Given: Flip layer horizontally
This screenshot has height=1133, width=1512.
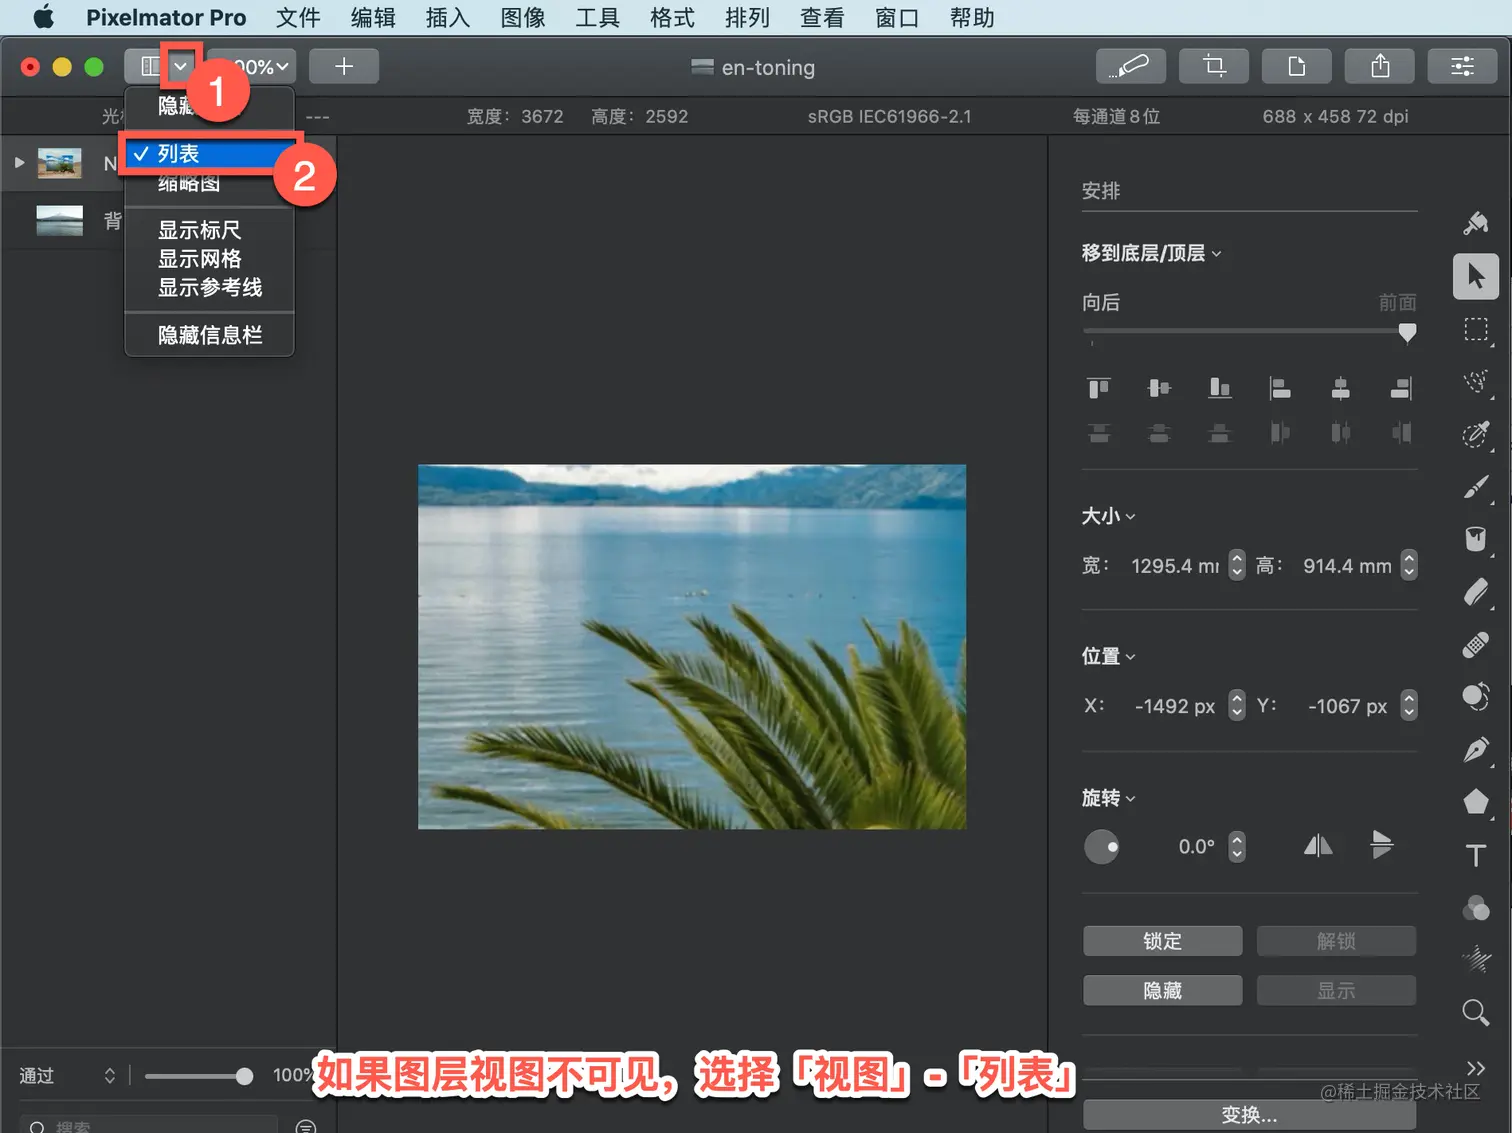Looking at the screenshot, I should (1318, 846).
